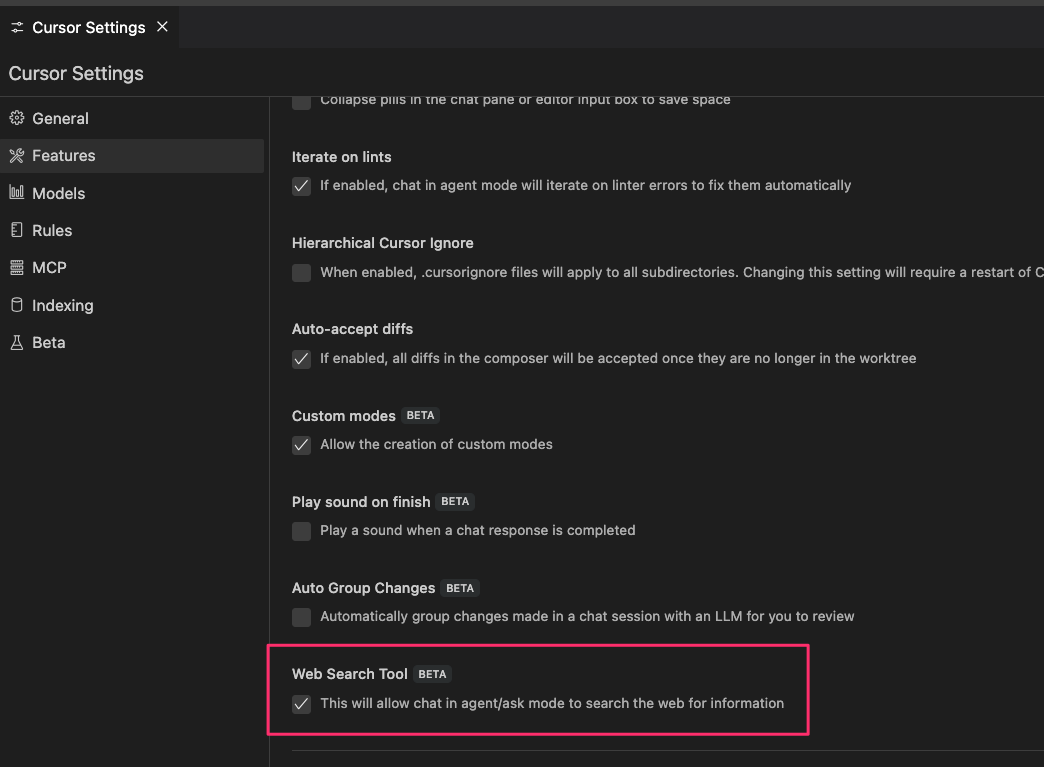Click the Custom modes heading
Image resolution: width=1044 pixels, height=767 pixels.
click(x=344, y=415)
